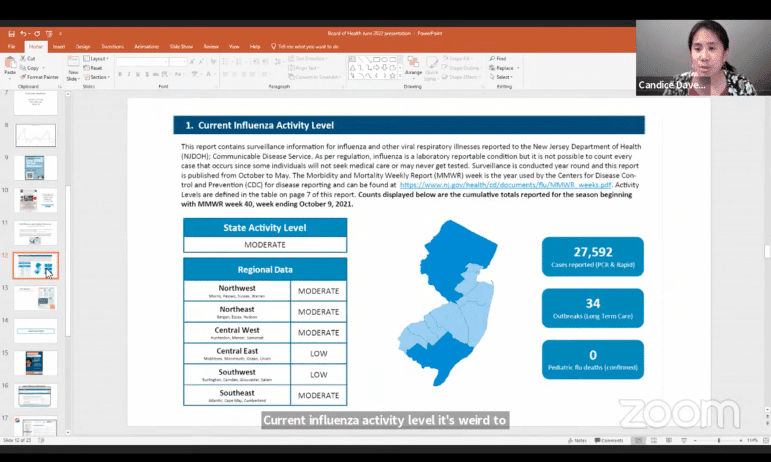
Task: Toggle text Shadow formatting
Action: tap(147, 74)
